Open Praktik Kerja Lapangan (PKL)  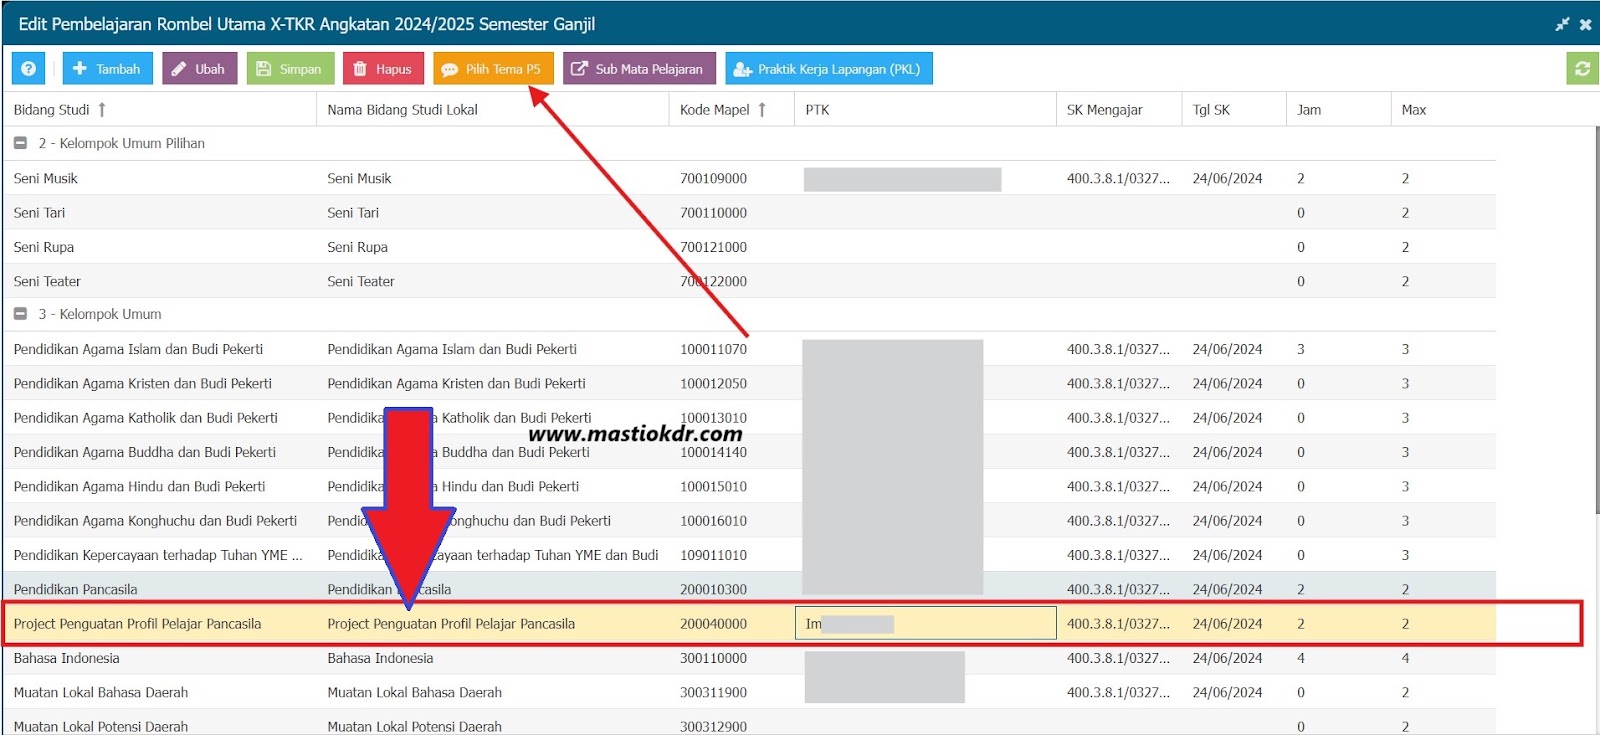pyautogui.click(x=829, y=69)
